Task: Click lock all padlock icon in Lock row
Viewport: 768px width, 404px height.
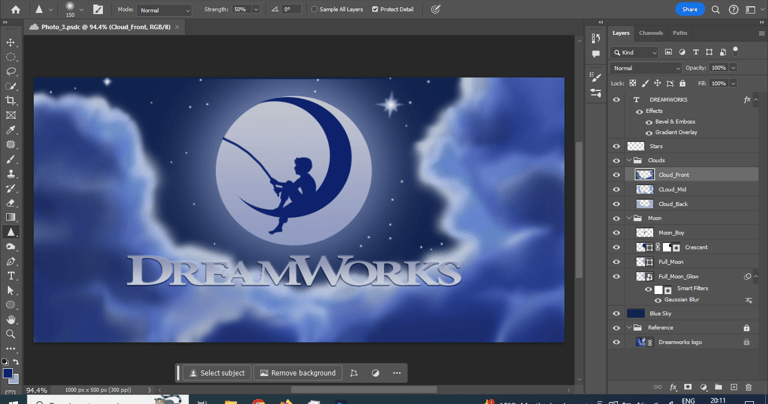Action: click(x=682, y=83)
